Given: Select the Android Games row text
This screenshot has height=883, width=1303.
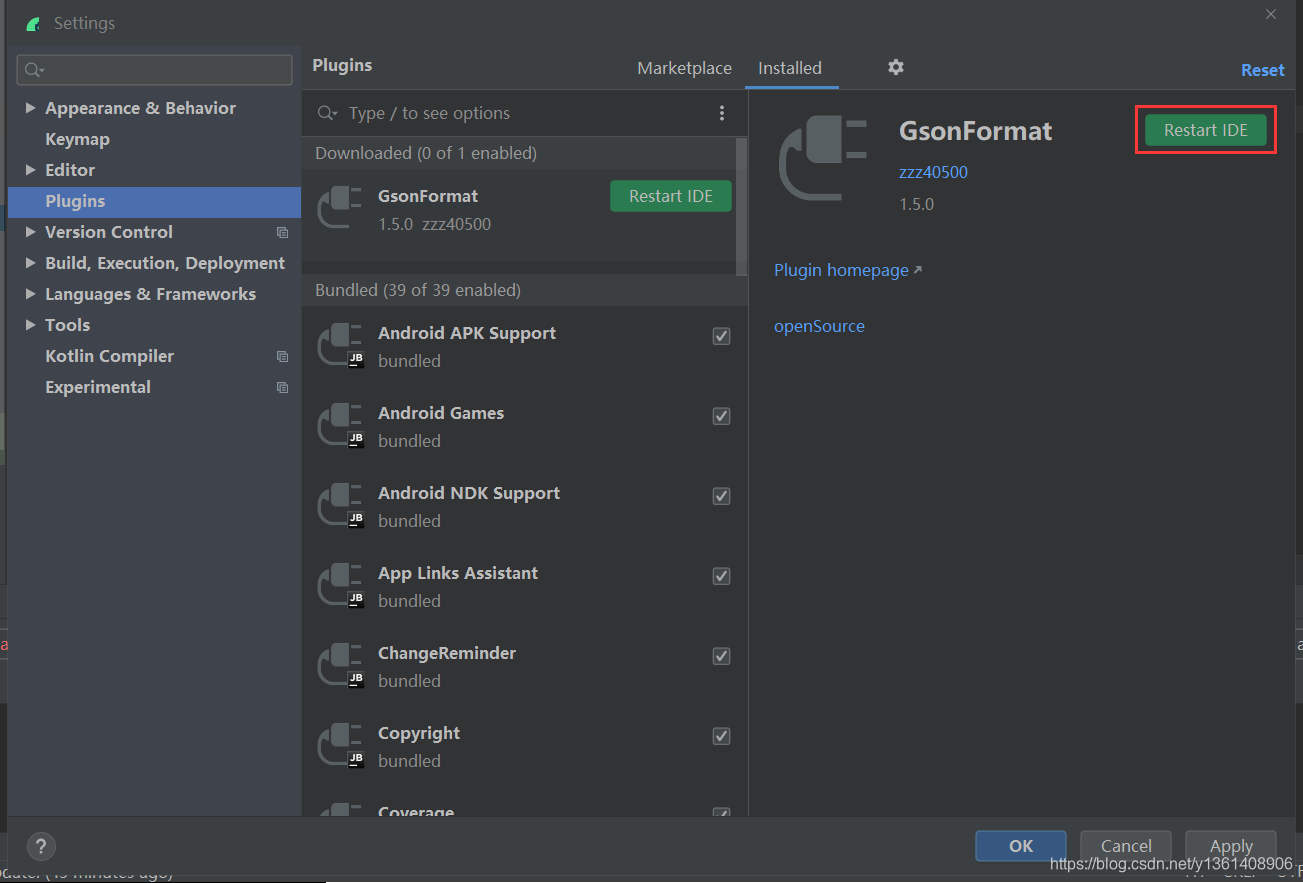Looking at the screenshot, I should click(x=441, y=413).
